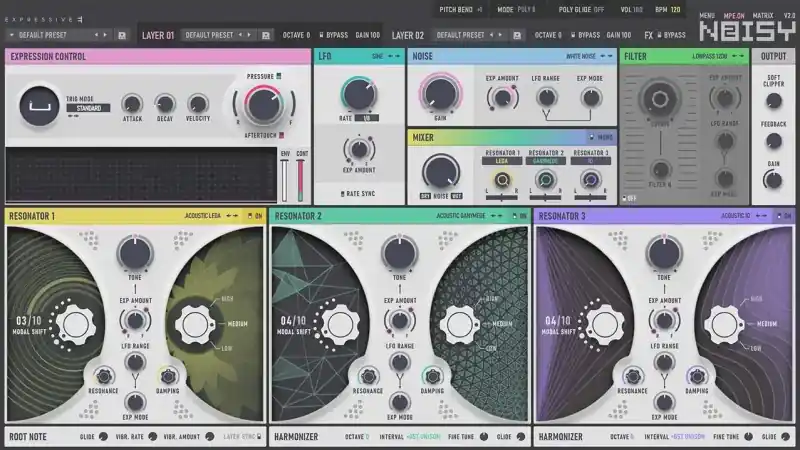Select the Layer 02 tab
Image resolution: width=800 pixels, height=450 pixels.
(408, 35)
